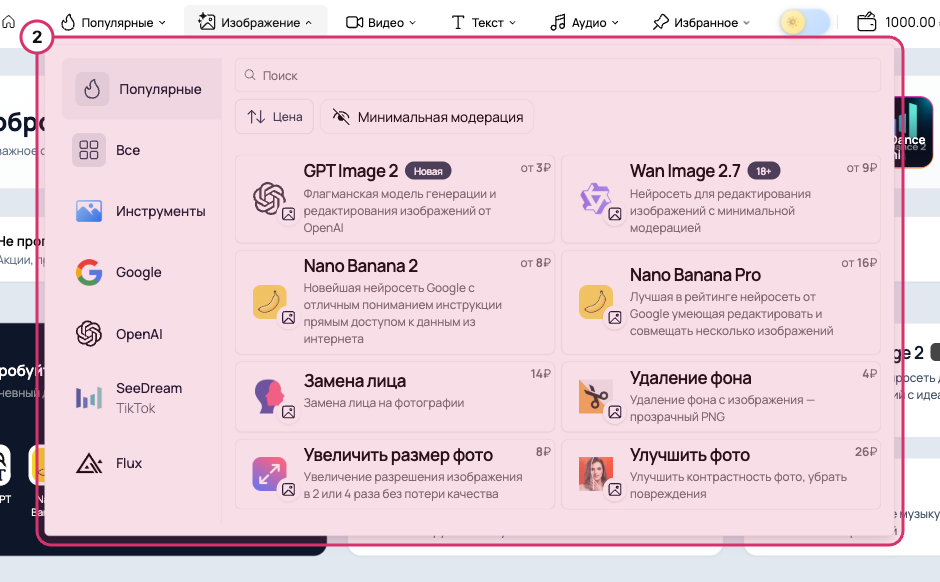Image resolution: width=940 pixels, height=582 pixels.
Task: Click the от 3₽ price on GPT Image 2
Action: (535, 168)
